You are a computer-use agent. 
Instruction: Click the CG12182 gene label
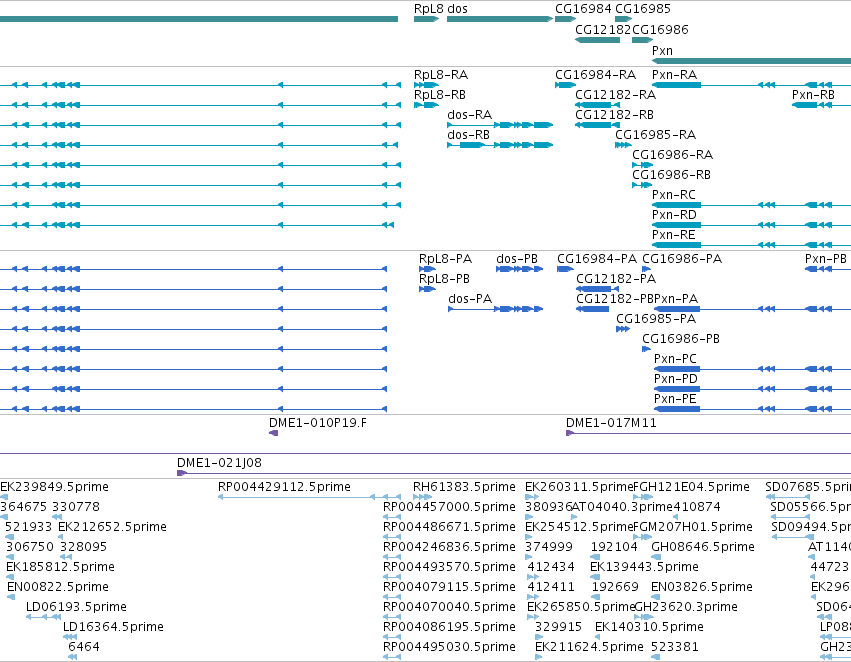(x=603, y=29)
